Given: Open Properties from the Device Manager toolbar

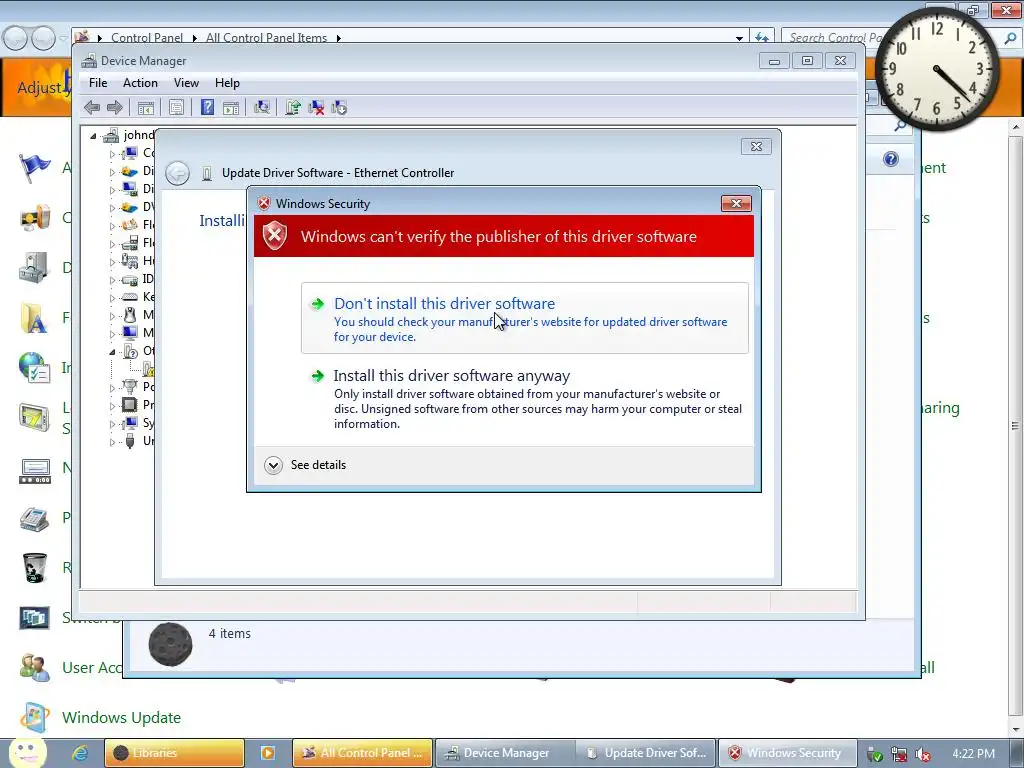Looking at the screenshot, I should [x=176, y=108].
